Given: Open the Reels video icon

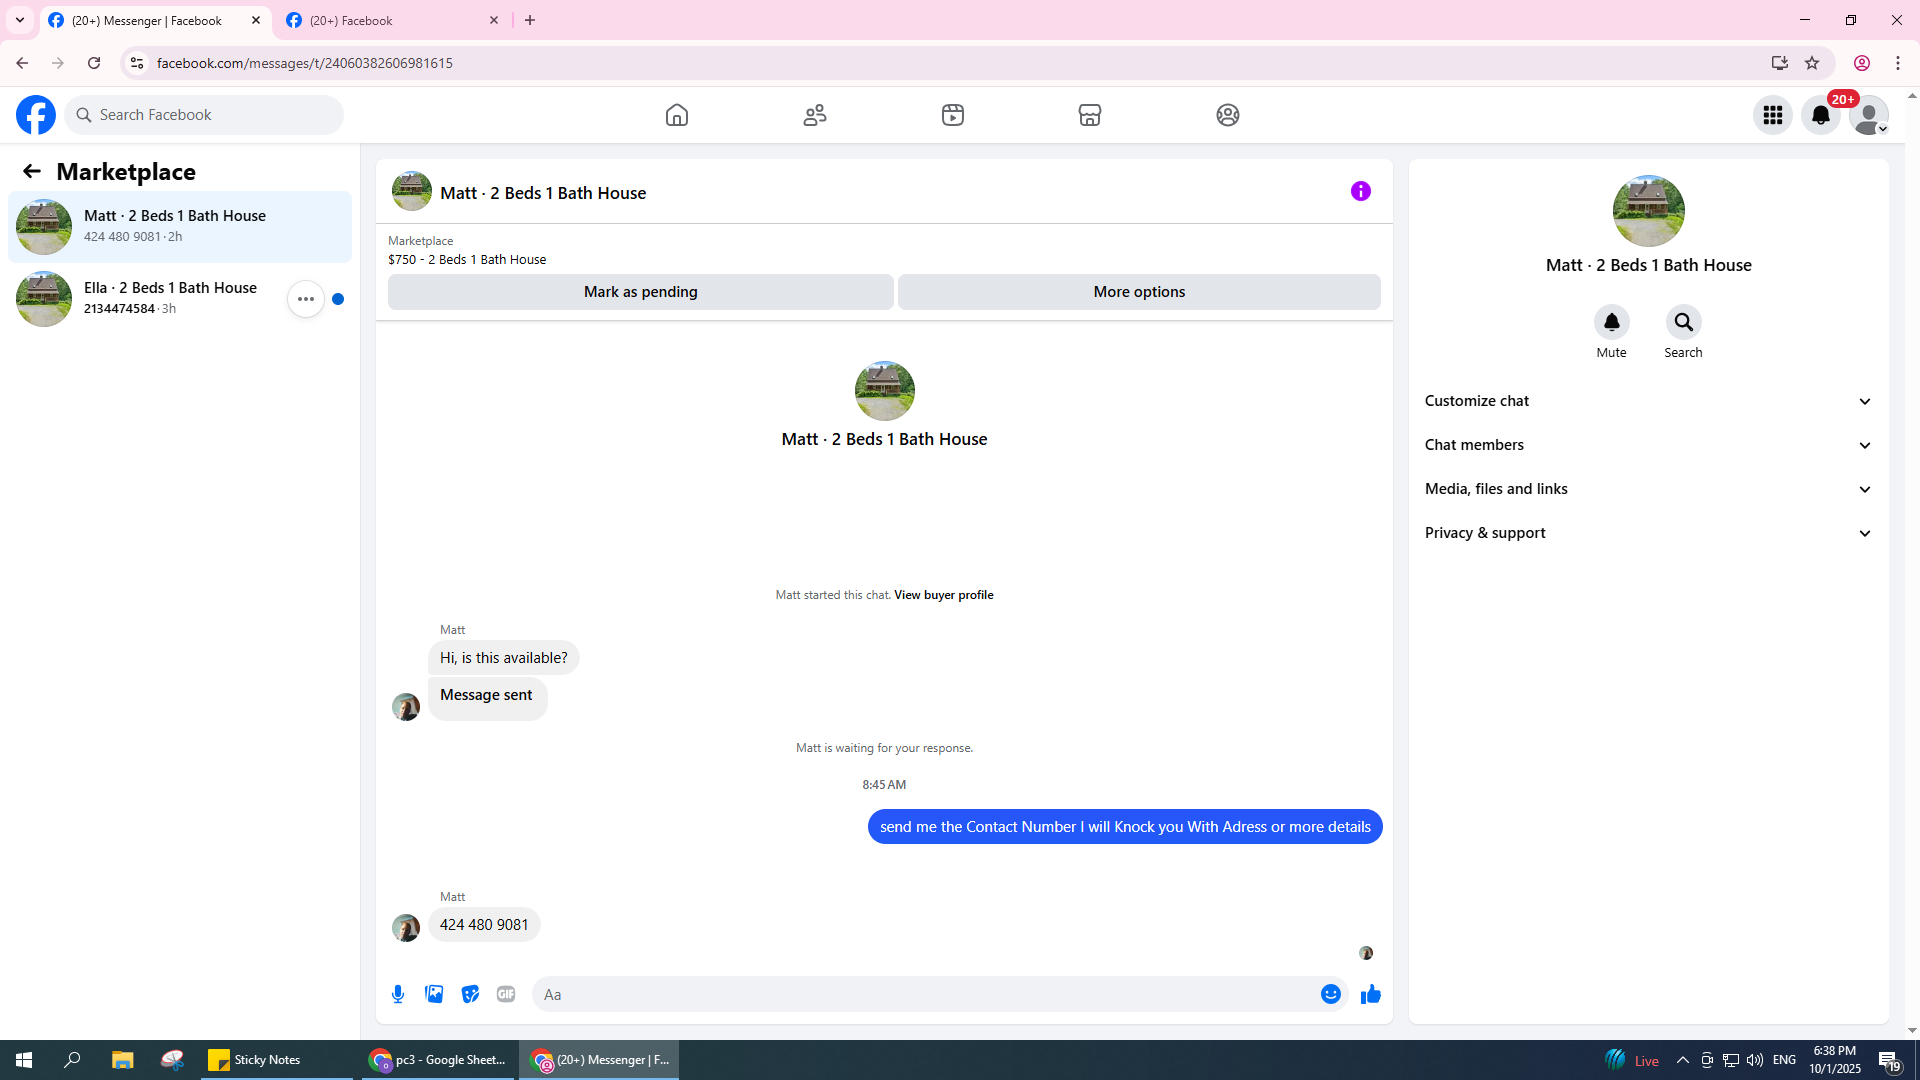Looking at the screenshot, I should 953,115.
